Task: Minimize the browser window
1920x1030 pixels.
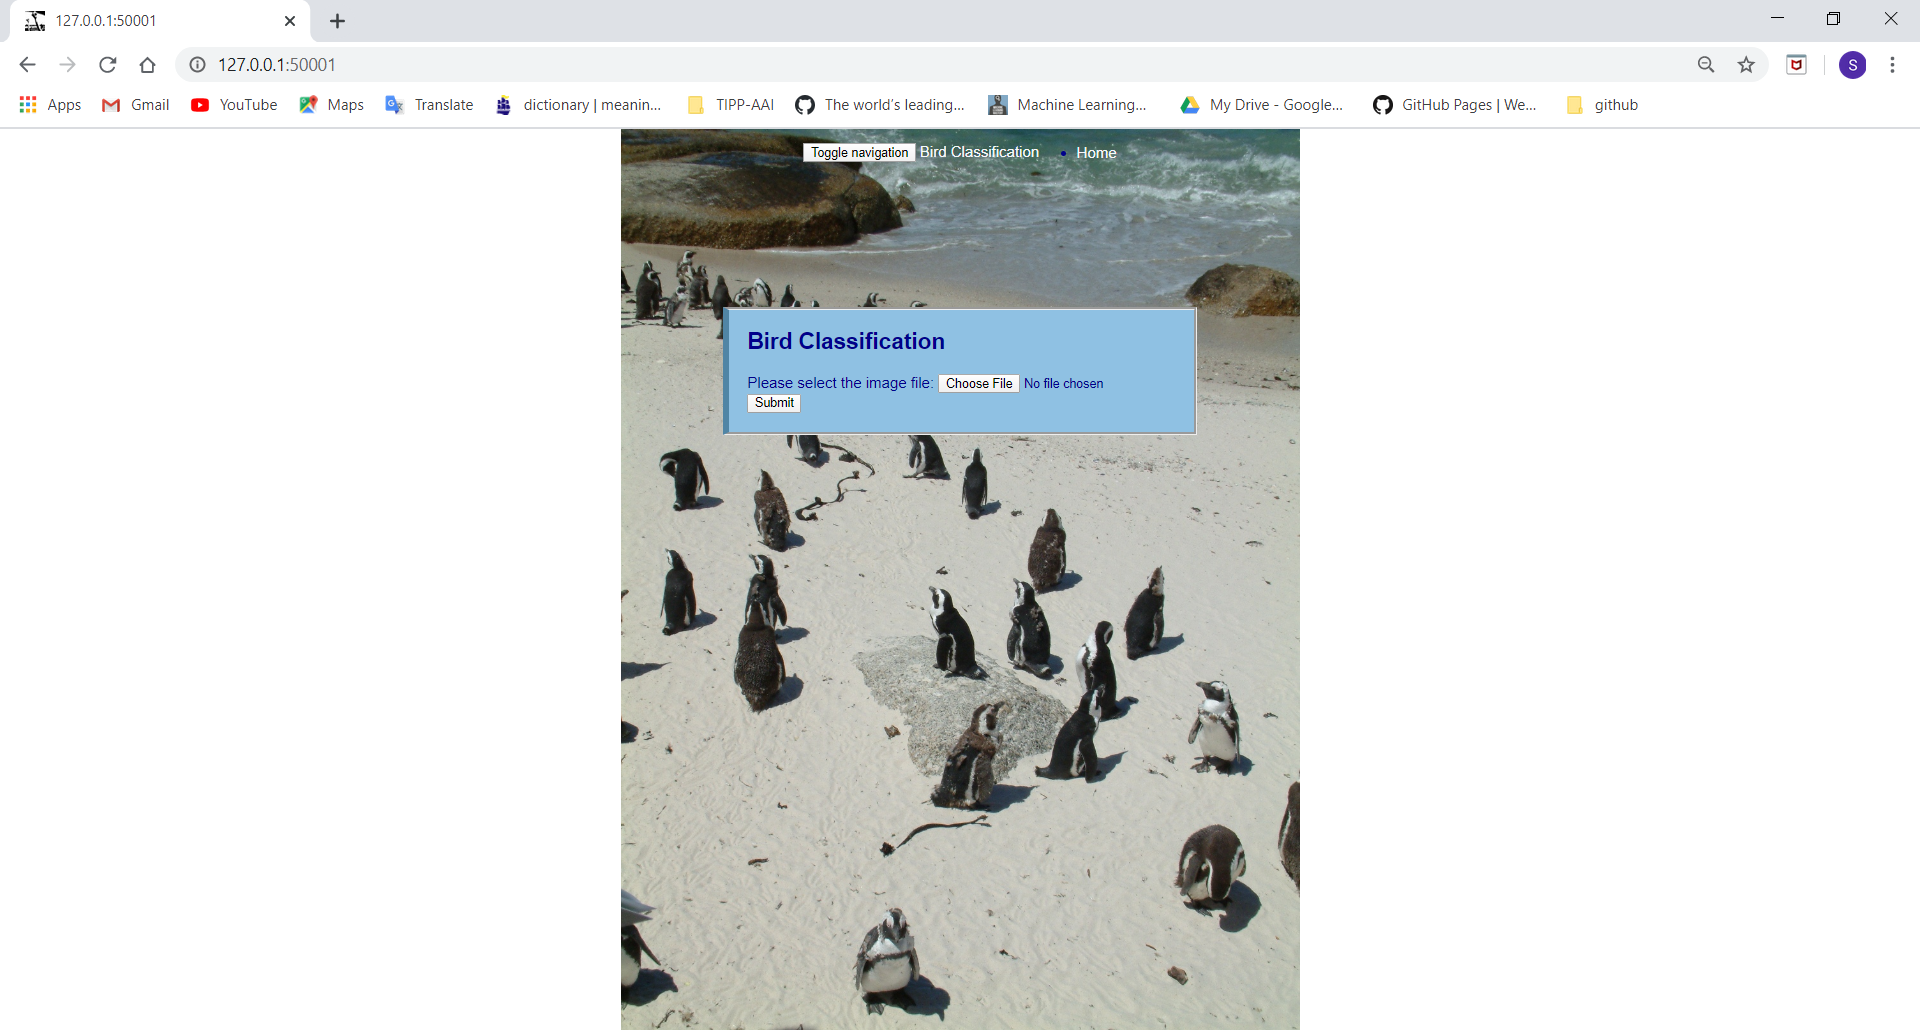Action: pos(1777,18)
